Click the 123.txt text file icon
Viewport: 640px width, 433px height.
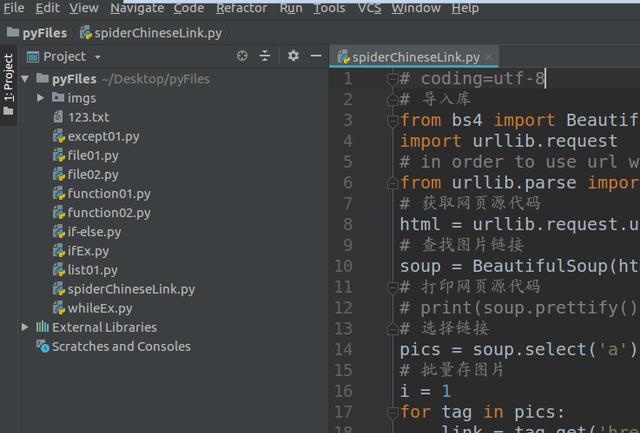tap(58, 117)
